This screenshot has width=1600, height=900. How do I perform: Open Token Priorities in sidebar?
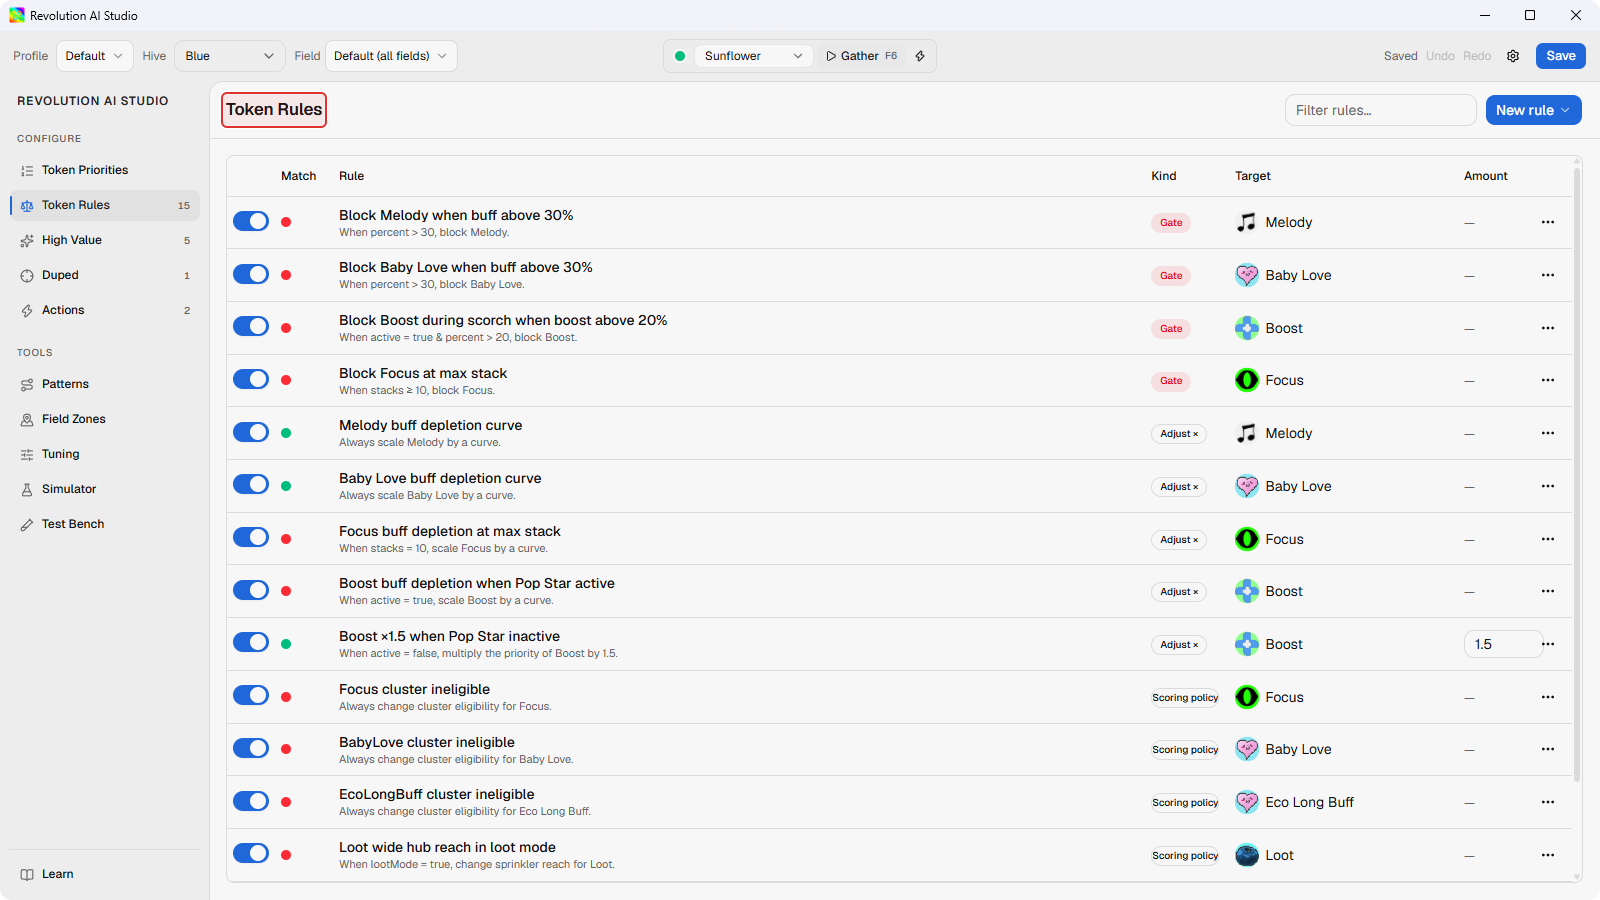click(105, 170)
